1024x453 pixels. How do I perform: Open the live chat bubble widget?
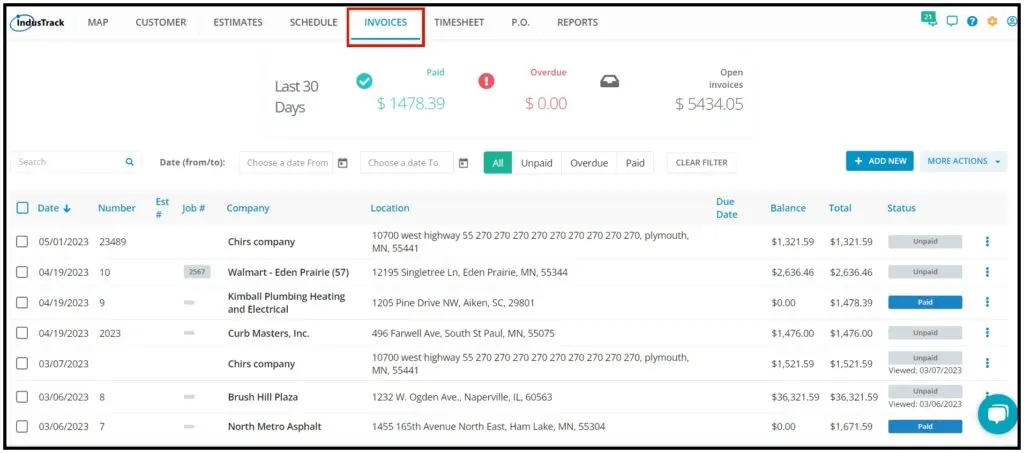click(998, 414)
